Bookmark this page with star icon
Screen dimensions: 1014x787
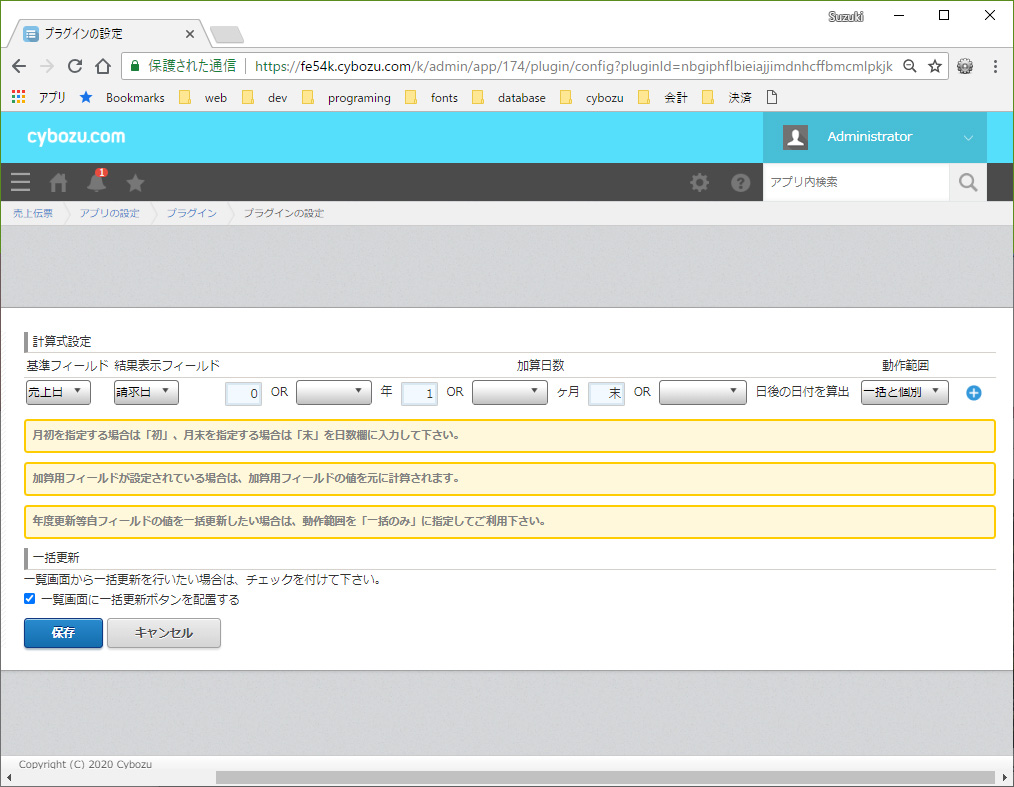coord(934,66)
